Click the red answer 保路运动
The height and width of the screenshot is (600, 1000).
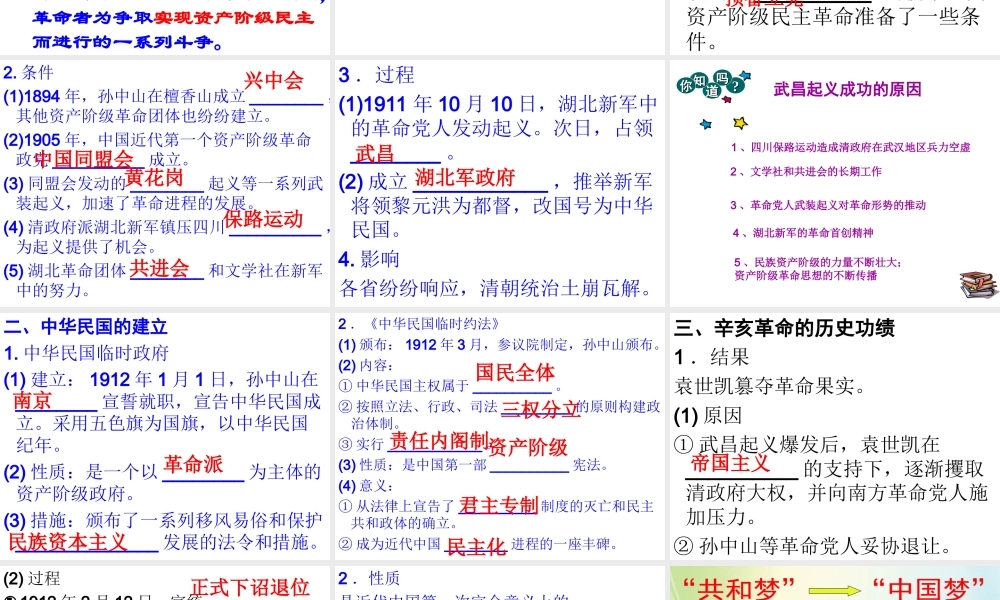pos(263,219)
